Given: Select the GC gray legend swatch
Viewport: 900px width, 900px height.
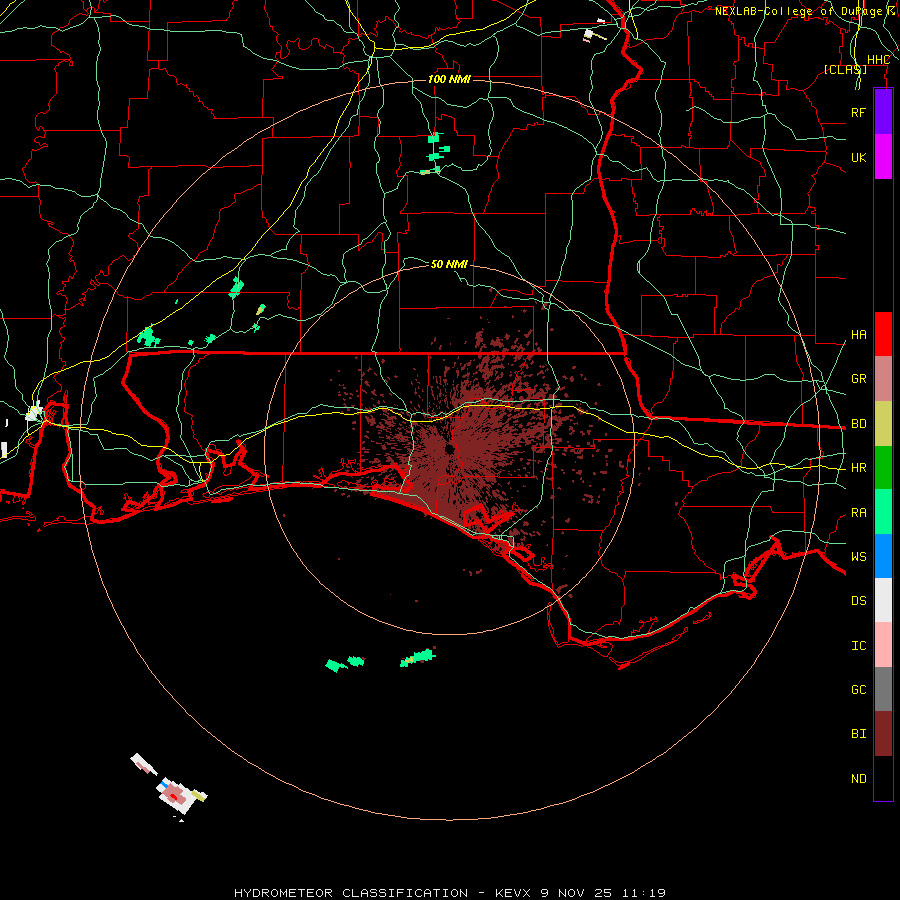Looking at the screenshot, I should [883, 689].
